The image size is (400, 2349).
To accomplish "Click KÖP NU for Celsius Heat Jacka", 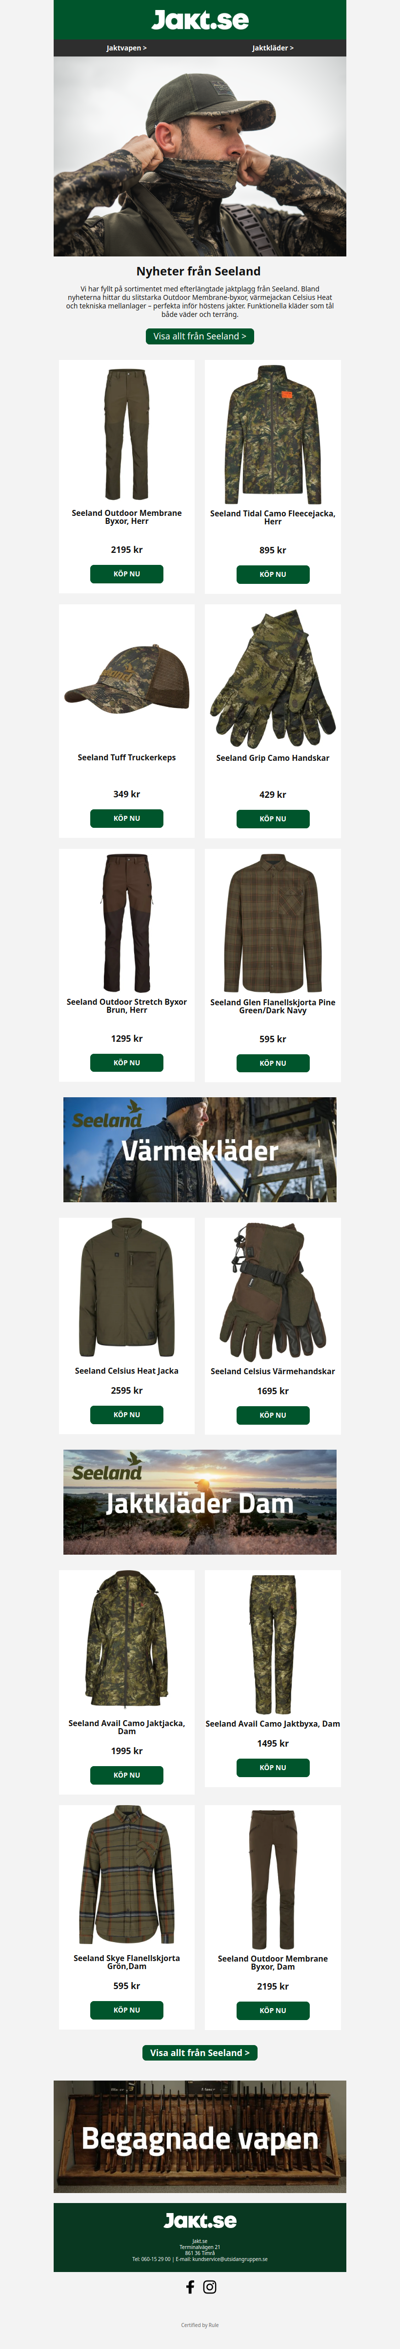I will coord(127,1414).
